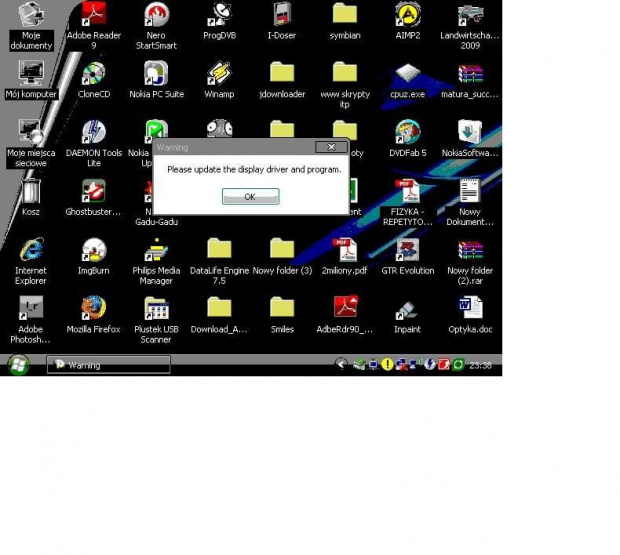620x555 pixels.
Task: Close the Warning dialog window
Action: (x=331, y=147)
